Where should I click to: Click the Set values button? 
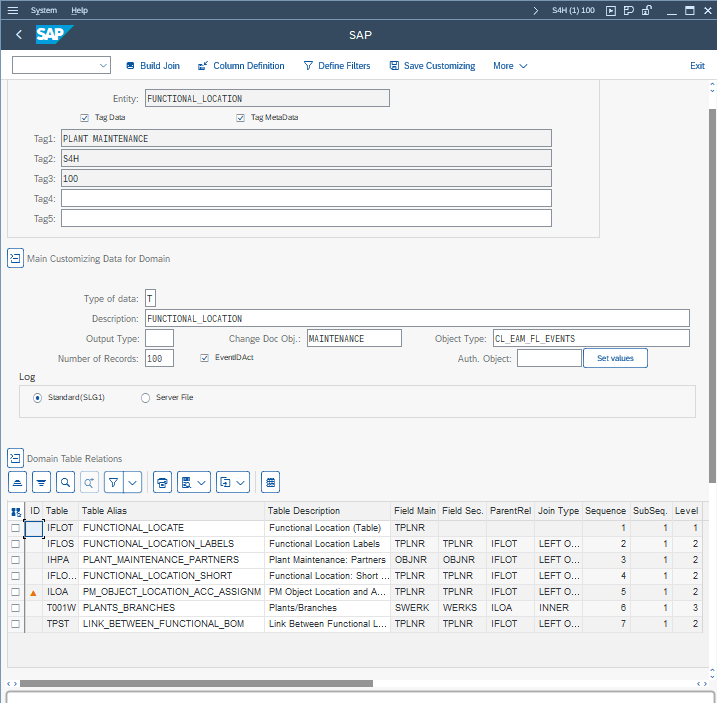[x=615, y=358]
